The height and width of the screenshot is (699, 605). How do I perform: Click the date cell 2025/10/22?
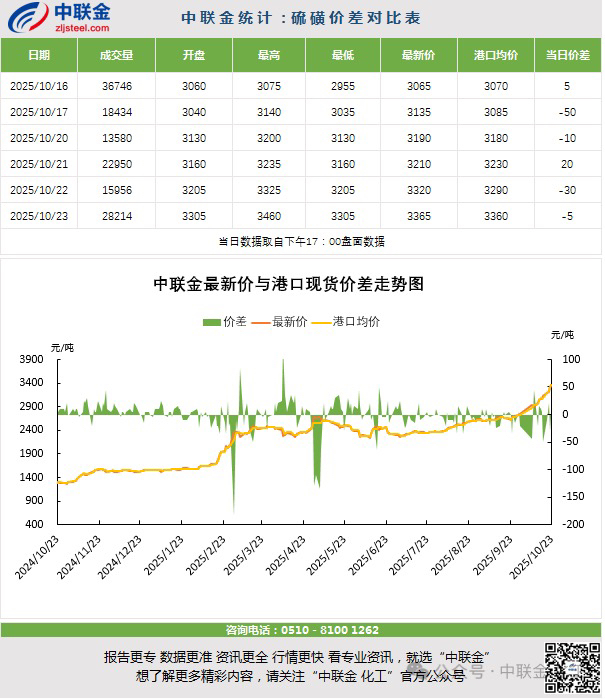(x=39, y=190)
